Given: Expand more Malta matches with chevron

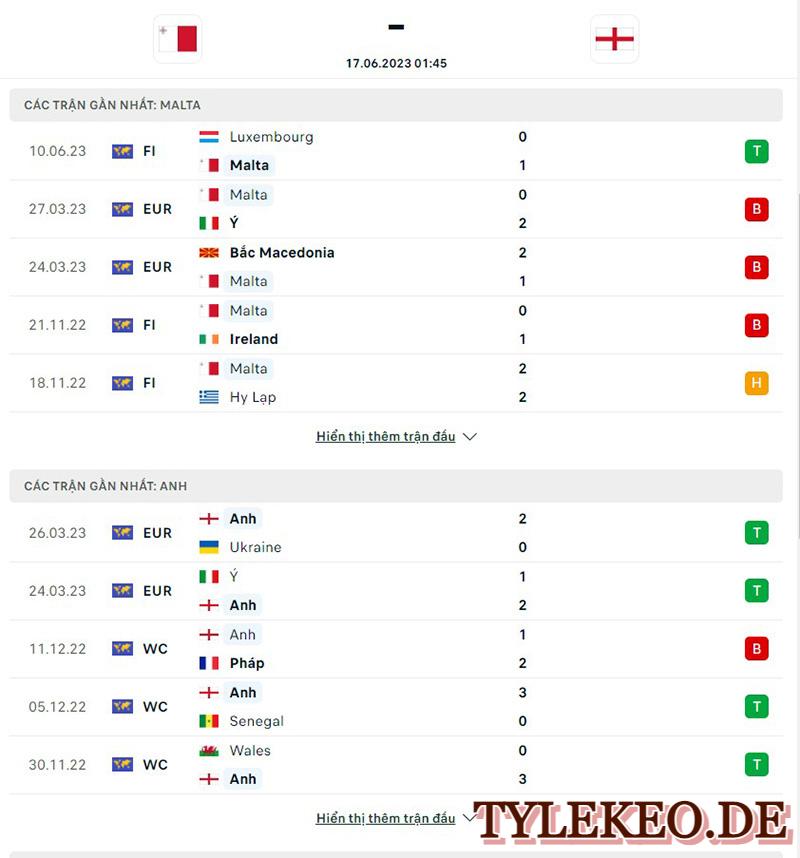Looking at the screenshot, I should (x=469, y=437).
